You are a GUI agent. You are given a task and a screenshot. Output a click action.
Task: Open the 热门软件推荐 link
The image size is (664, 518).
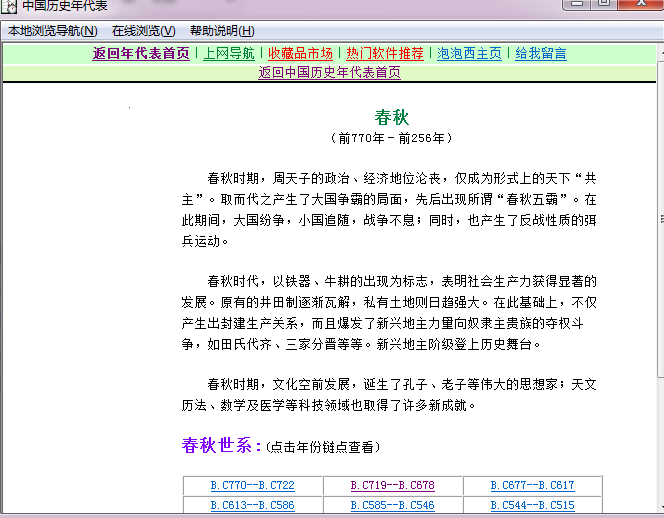point(385,53)
